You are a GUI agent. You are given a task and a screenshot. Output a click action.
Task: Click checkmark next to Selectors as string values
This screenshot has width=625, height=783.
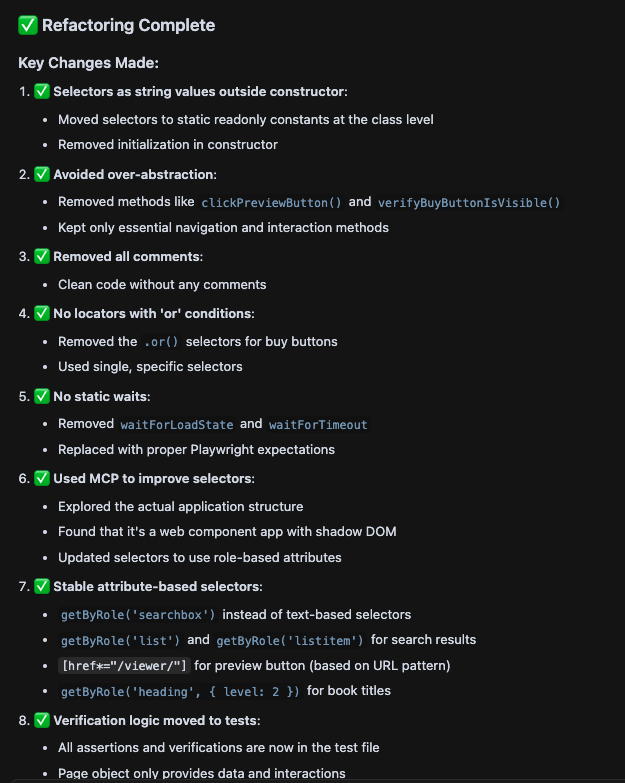(42, 91)
